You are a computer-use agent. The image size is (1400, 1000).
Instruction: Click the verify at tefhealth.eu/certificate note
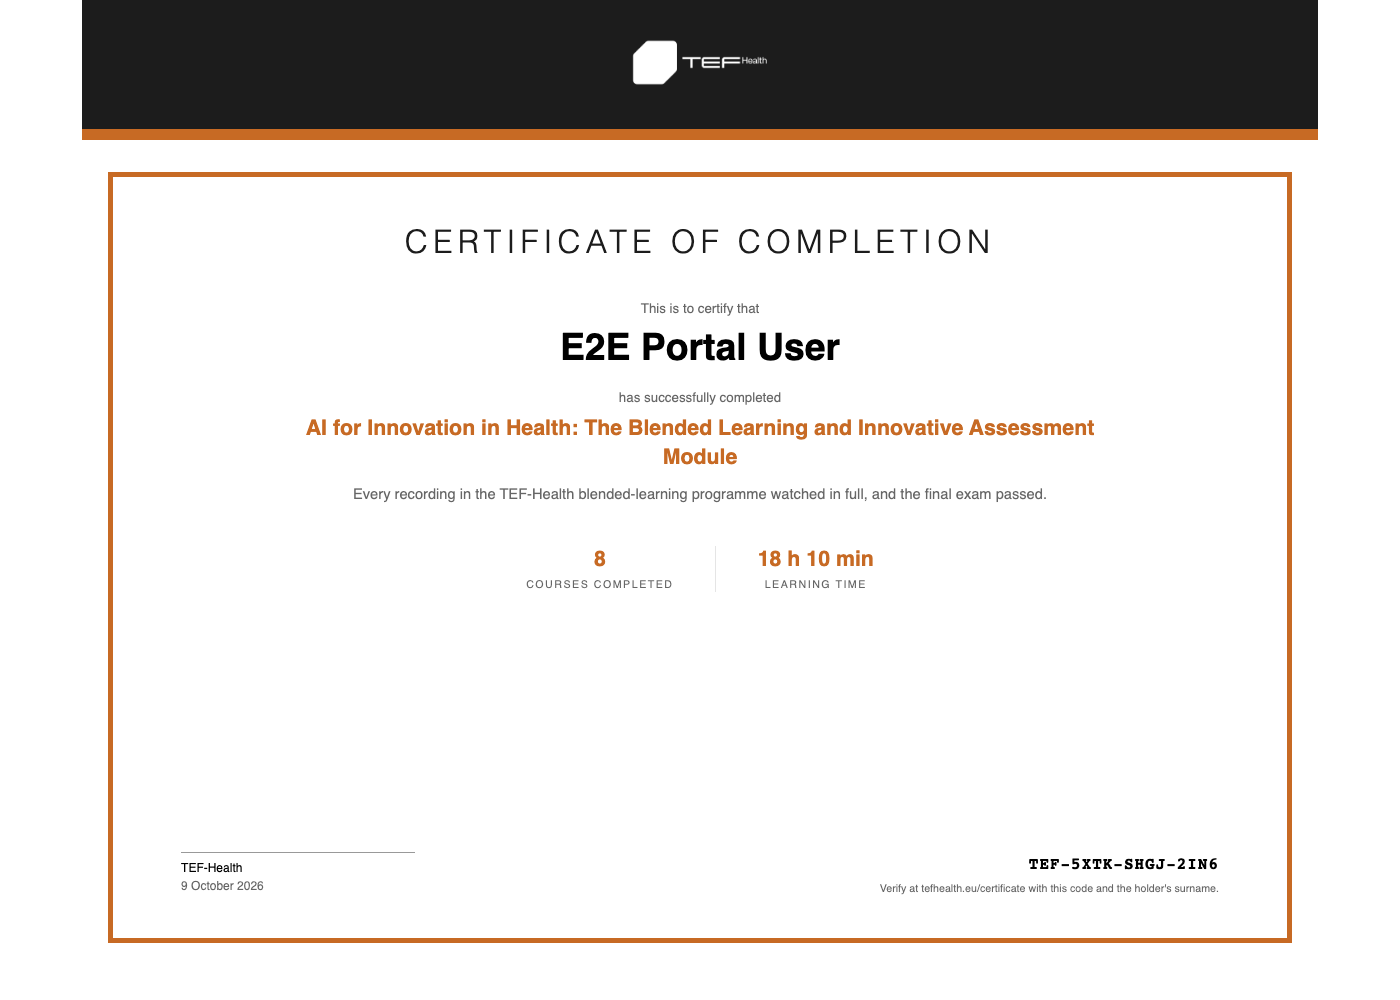pos(1049,888)
